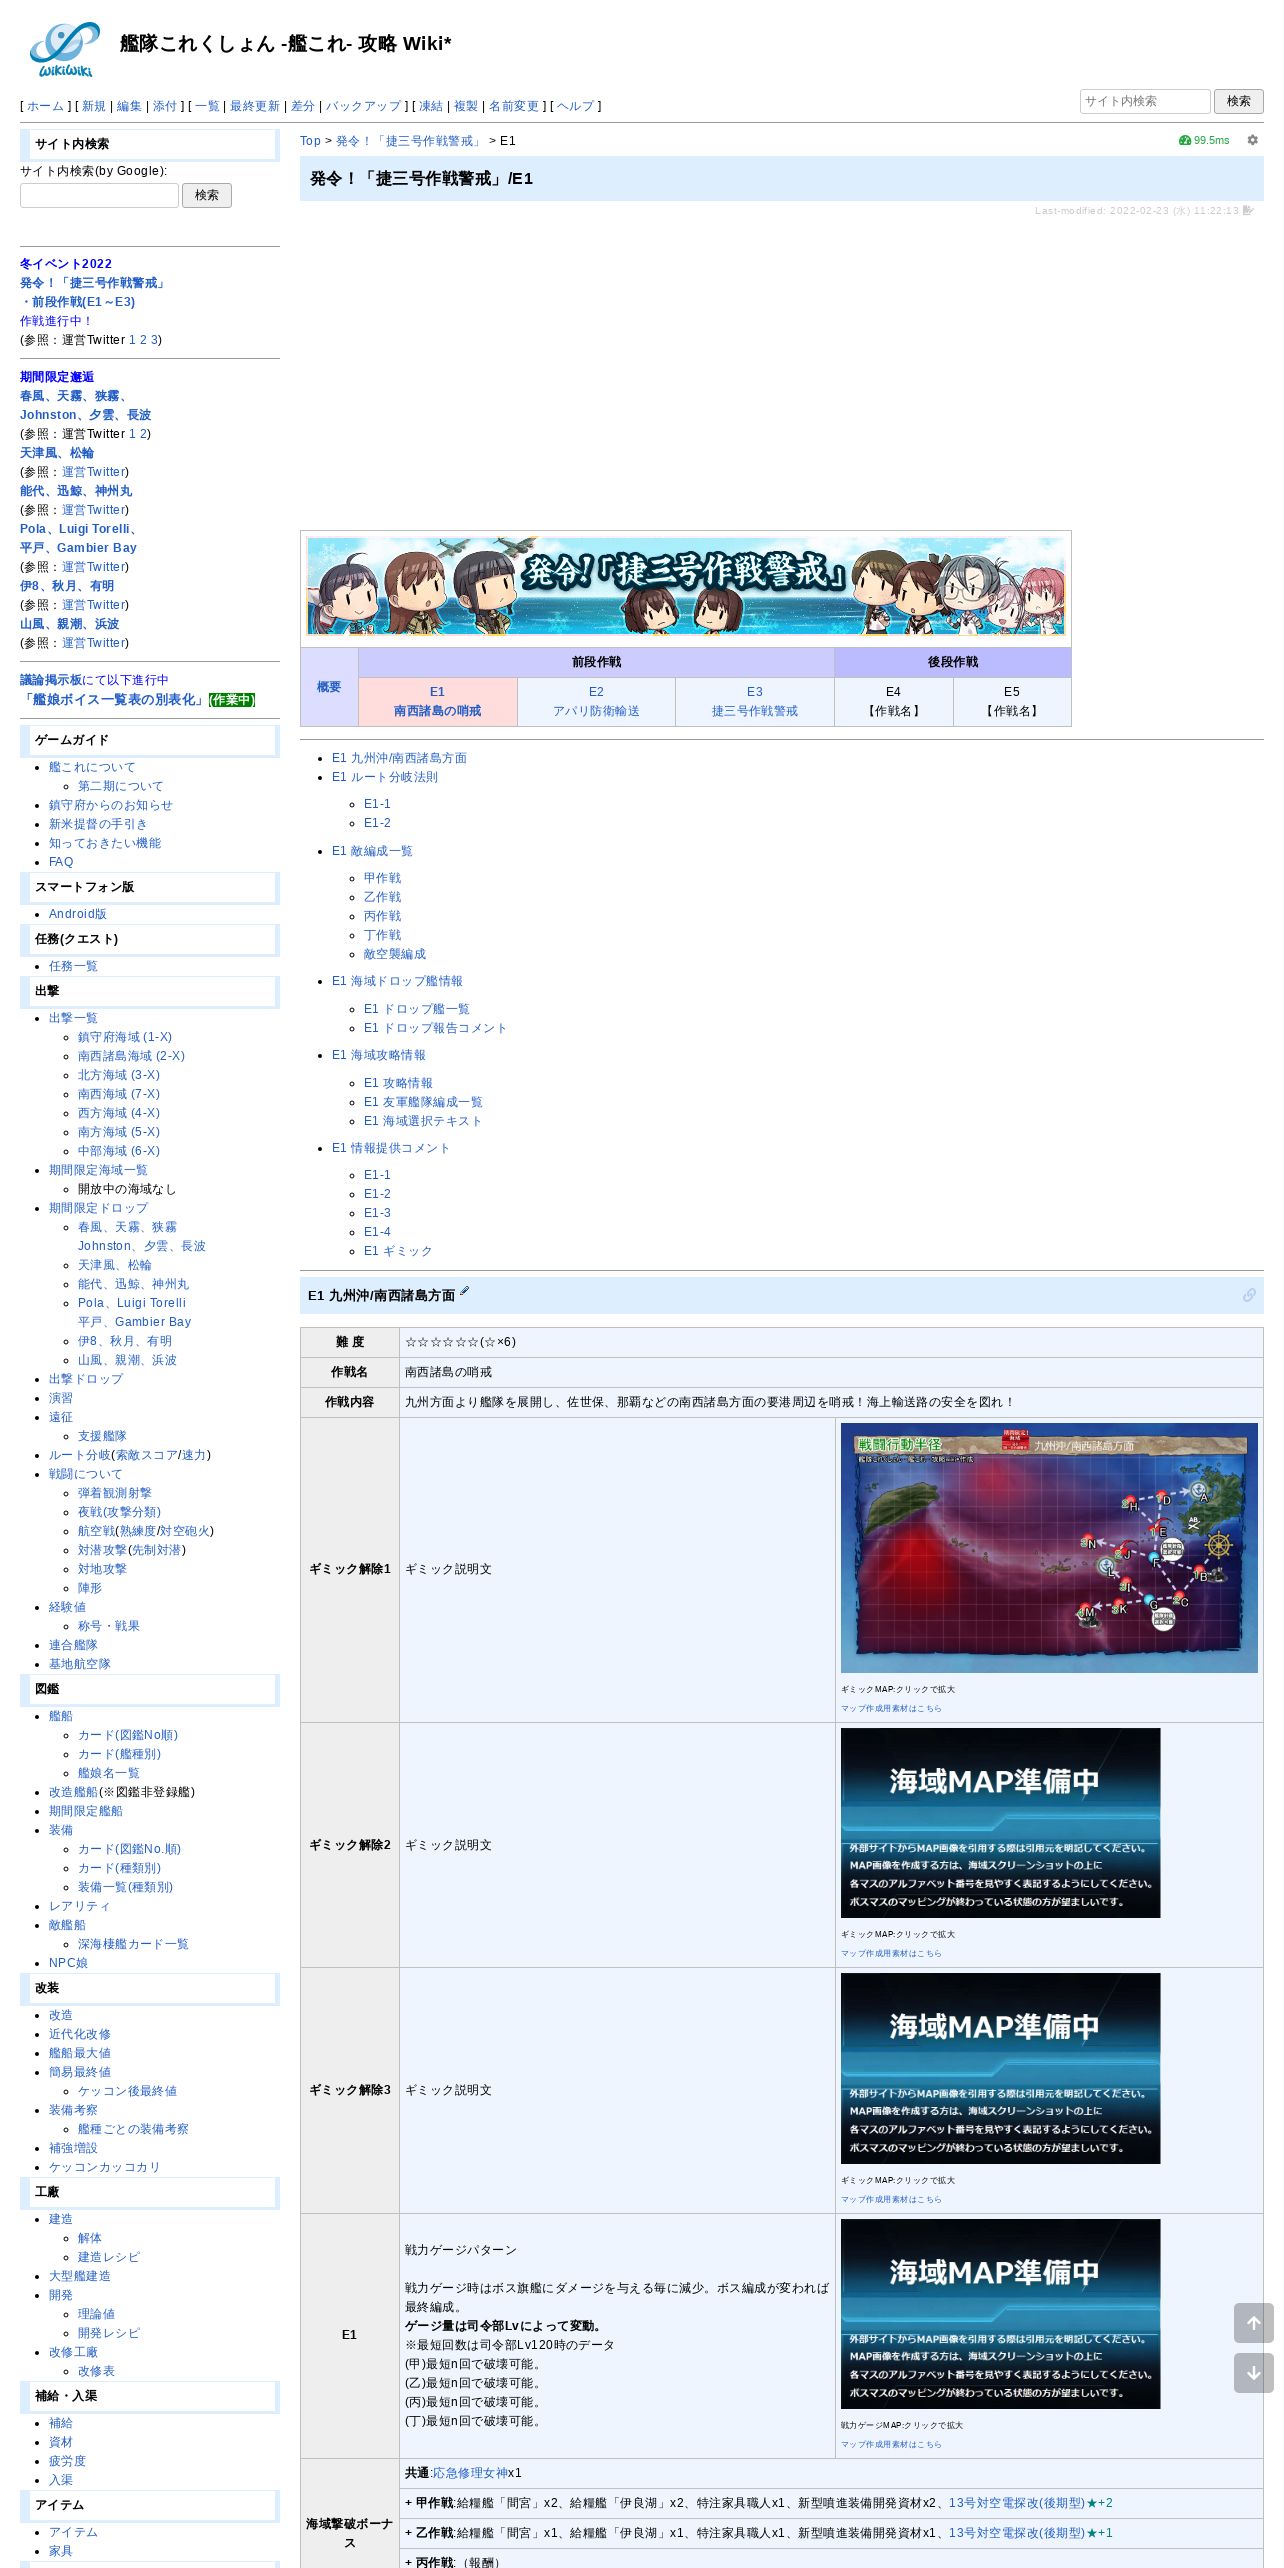Open sidebar 疲労度 link

[67, 2461]
